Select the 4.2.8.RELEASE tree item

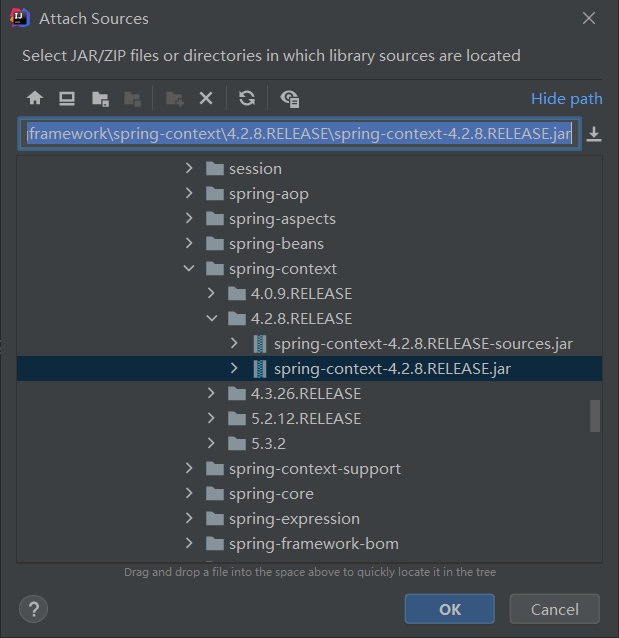click(x=301, y=319)
